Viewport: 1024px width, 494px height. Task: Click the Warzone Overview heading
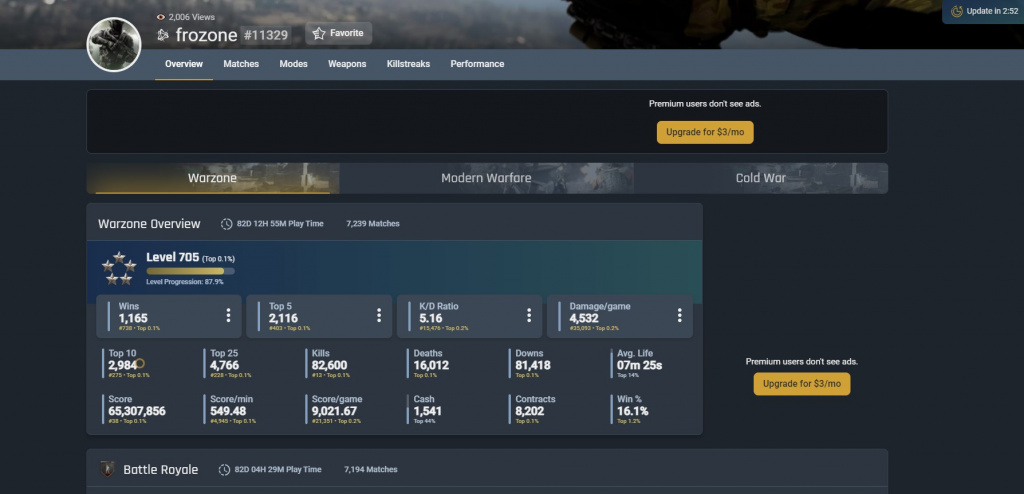[x=149, y=224]
